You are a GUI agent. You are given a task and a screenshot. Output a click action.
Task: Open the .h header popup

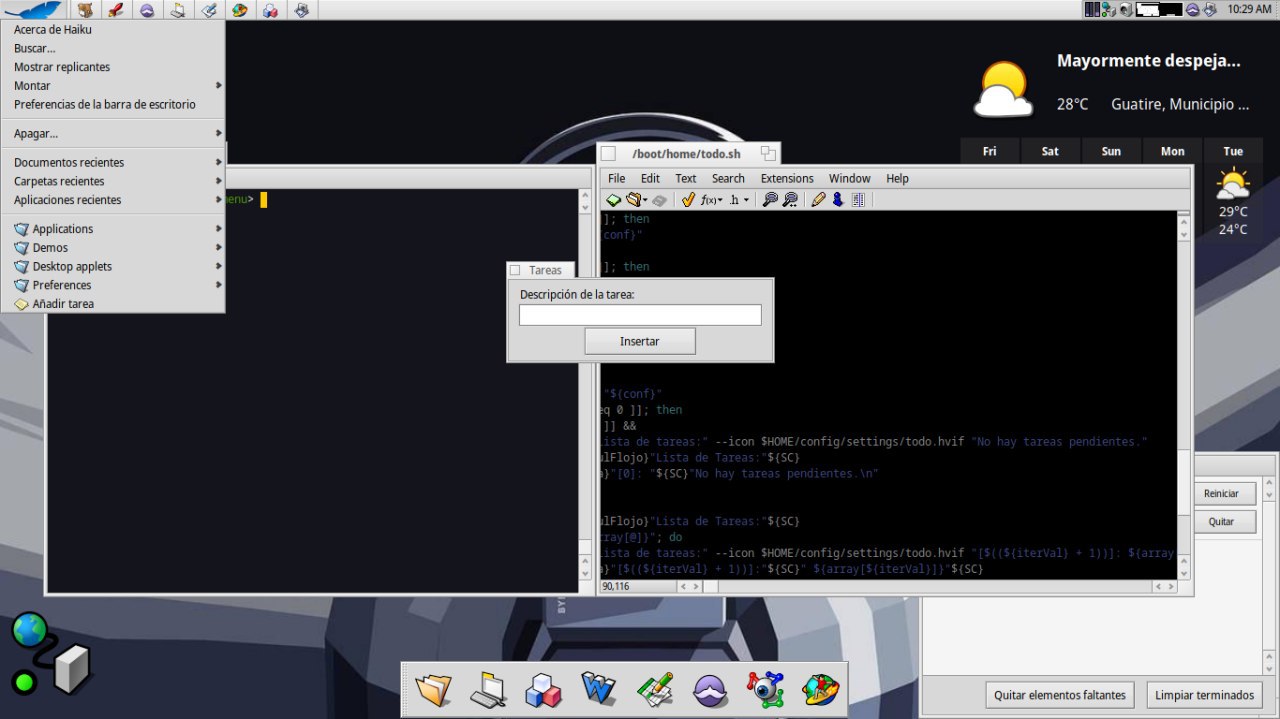point(739,200)
